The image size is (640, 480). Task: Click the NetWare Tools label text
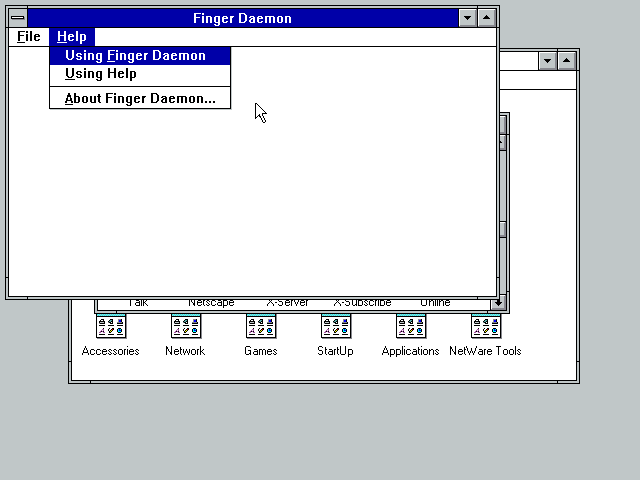pos(485,351)
